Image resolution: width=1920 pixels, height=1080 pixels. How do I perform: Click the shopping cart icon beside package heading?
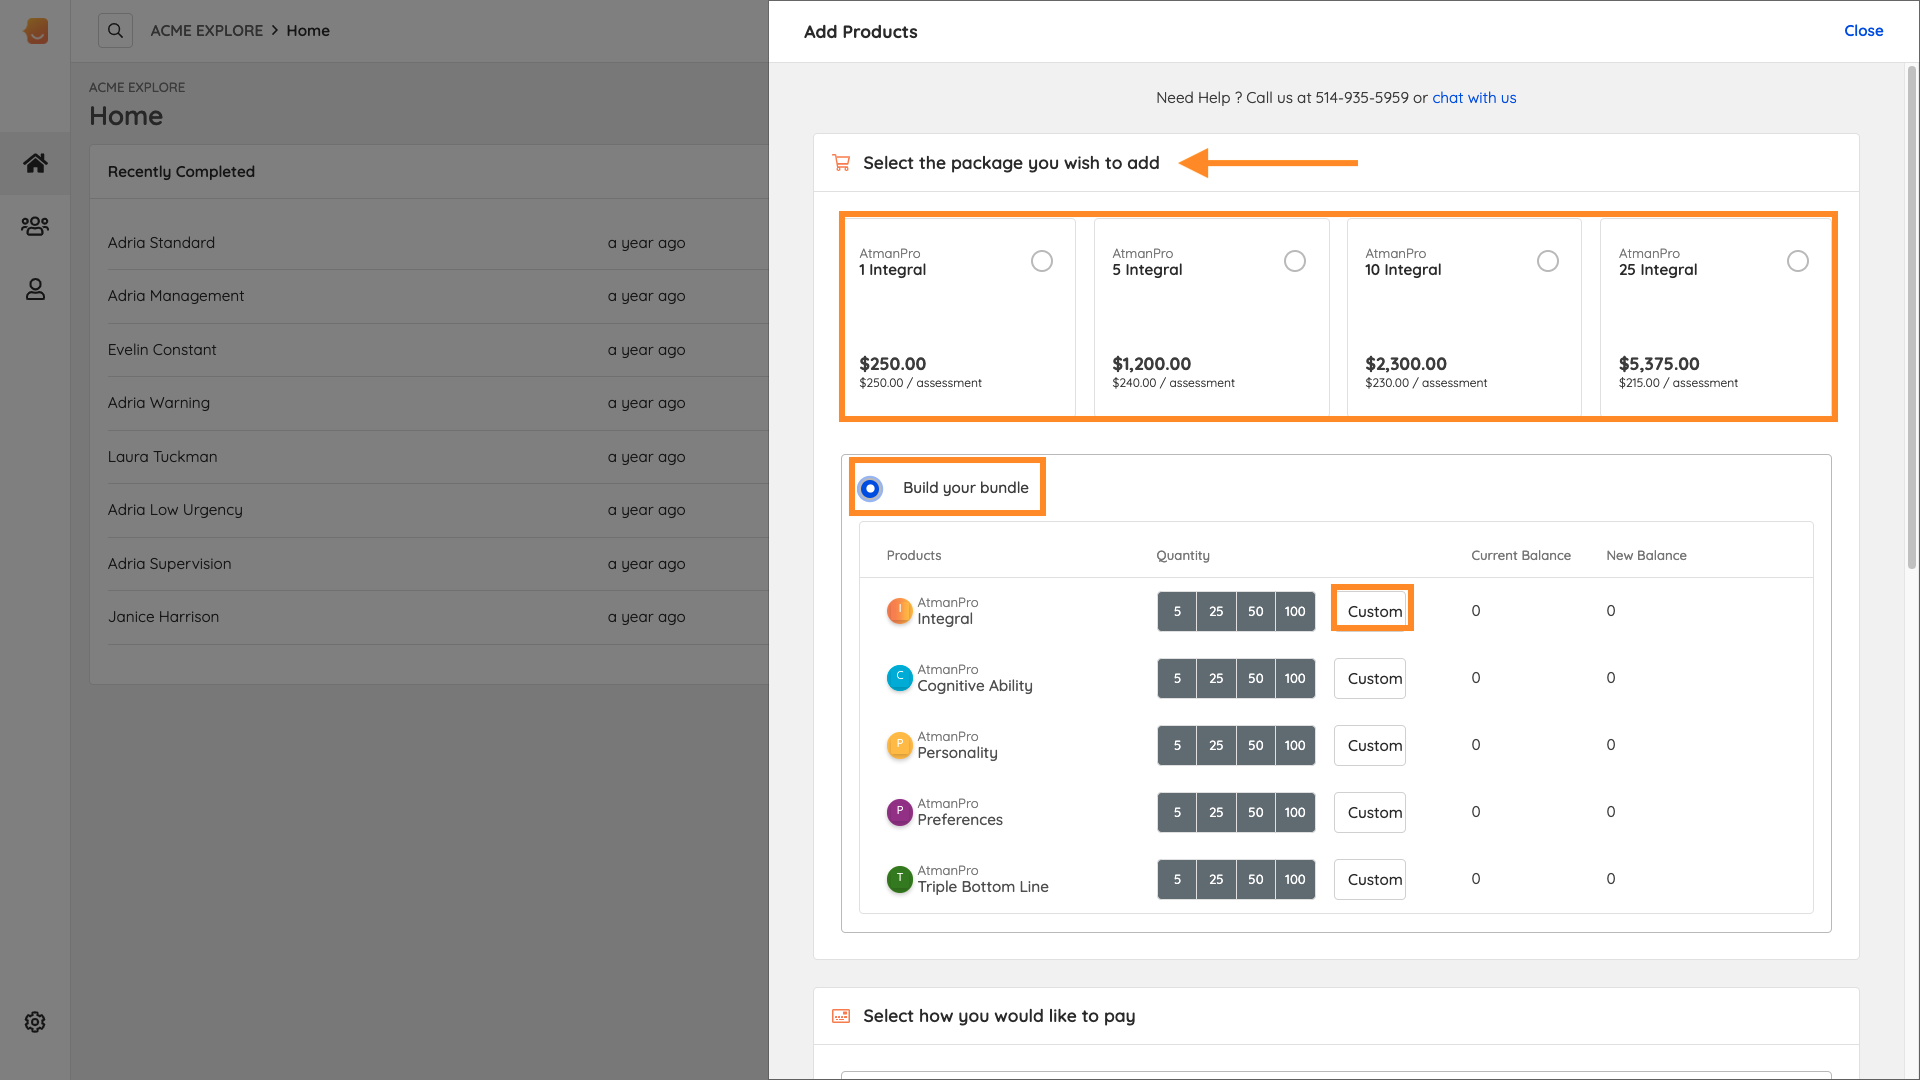click(841, 162)
